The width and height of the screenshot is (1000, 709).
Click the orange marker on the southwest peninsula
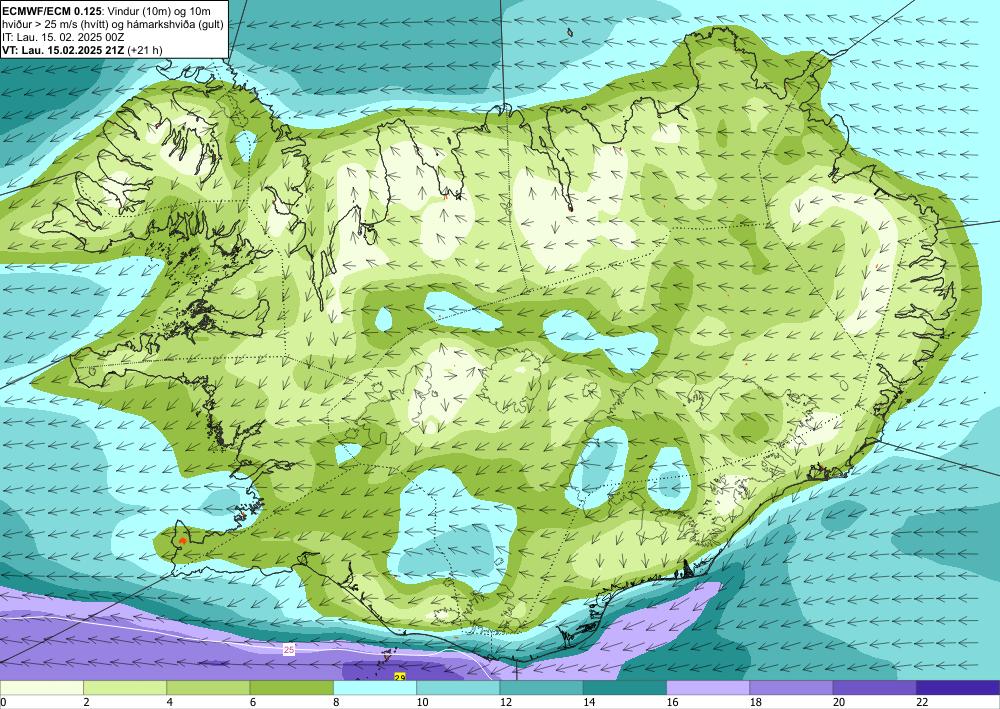tap(182, 540)
